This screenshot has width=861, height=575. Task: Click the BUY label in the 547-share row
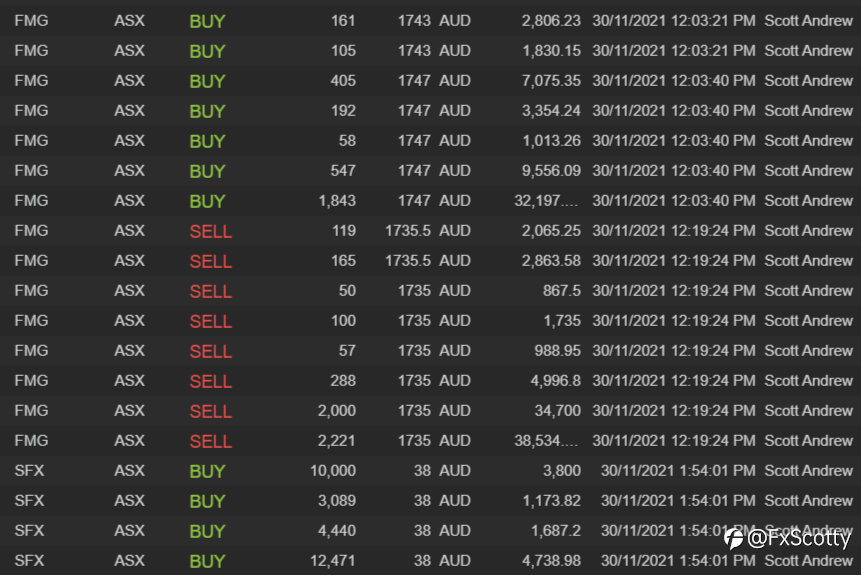tap(207, 171)
